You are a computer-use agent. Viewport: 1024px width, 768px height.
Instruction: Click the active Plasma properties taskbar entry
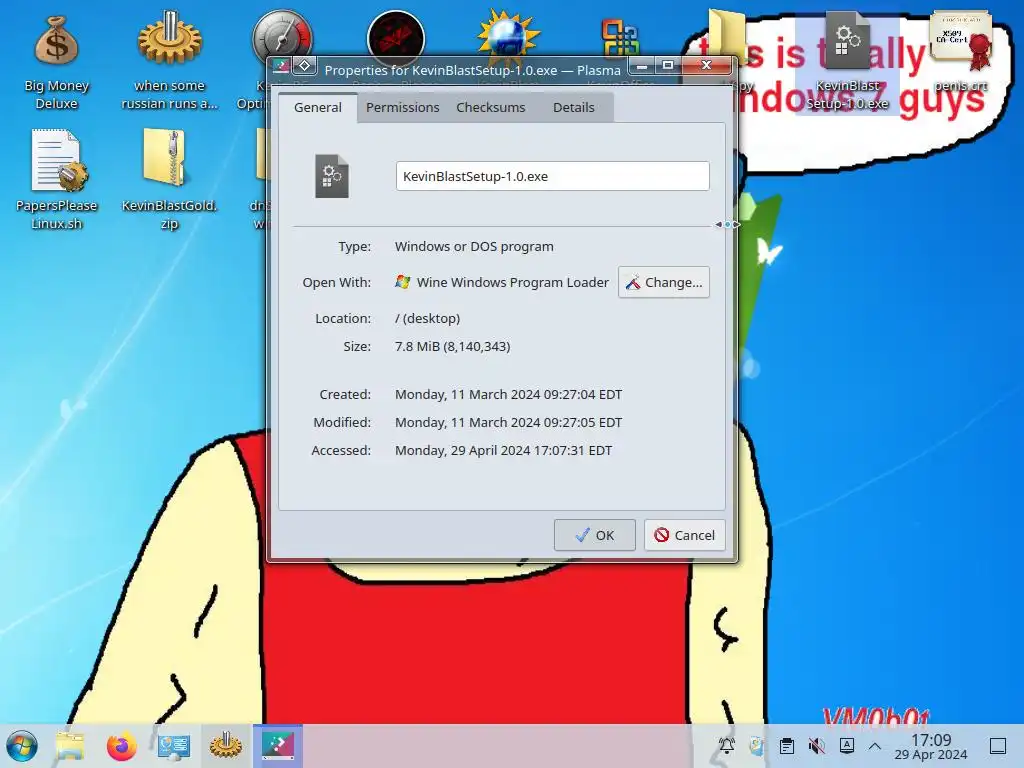click(278, 746)
